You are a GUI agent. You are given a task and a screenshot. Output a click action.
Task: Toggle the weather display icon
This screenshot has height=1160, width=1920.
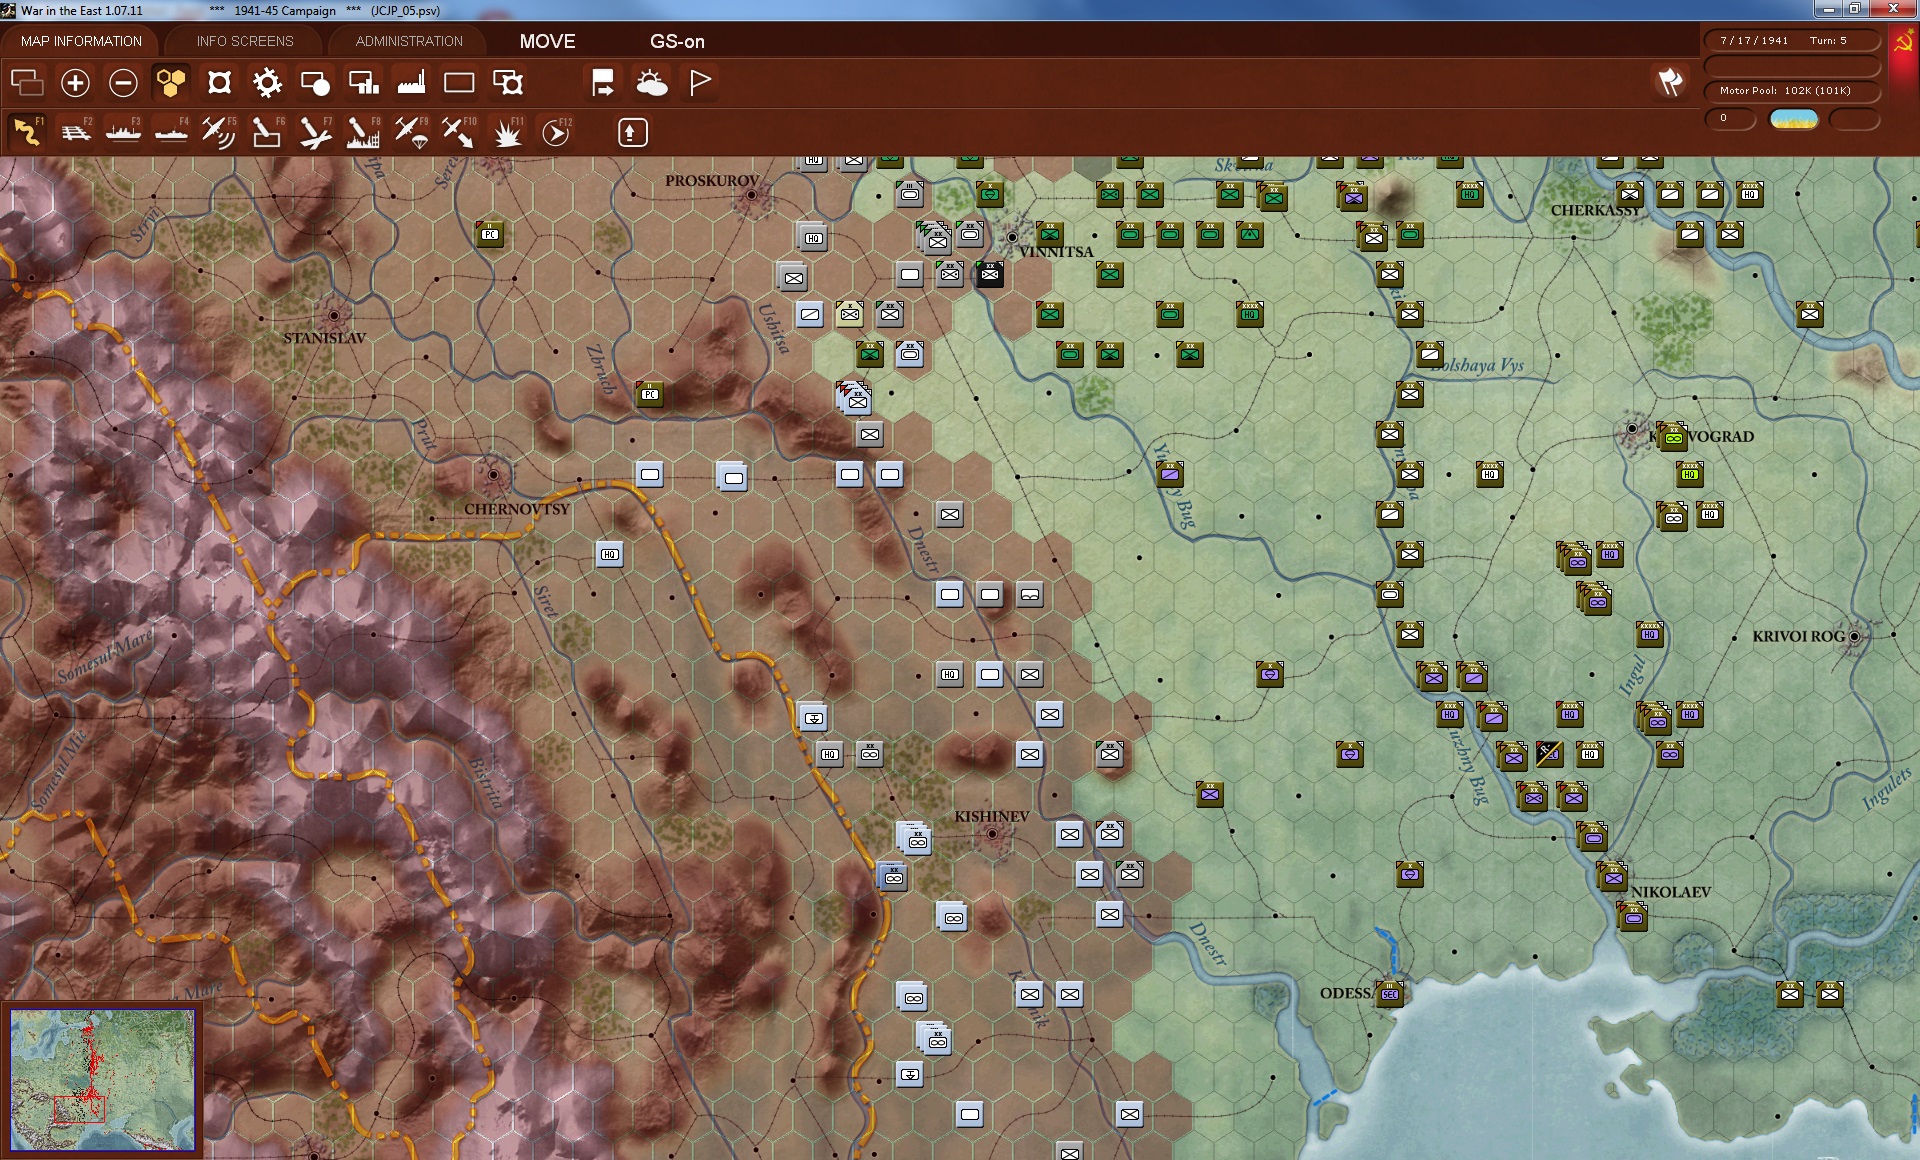[x=651, y=83]
